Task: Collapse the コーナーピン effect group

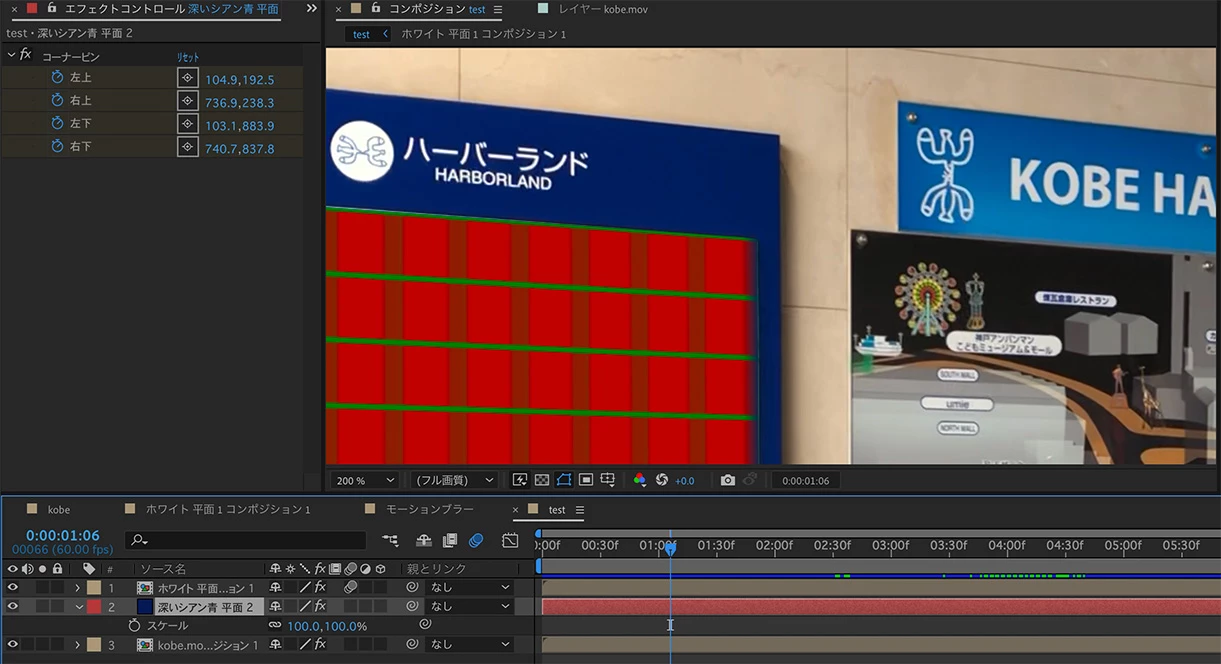Action: [x=11, y=56]
